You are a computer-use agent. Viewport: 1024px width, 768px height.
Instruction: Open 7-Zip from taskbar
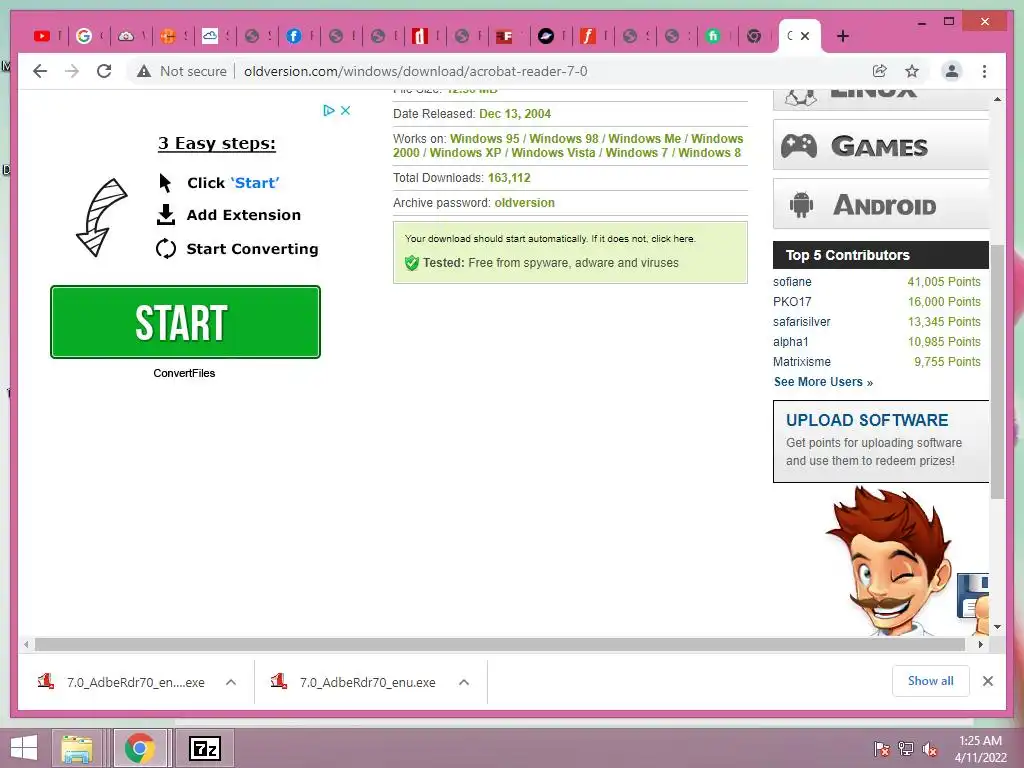tap(204, 748)
